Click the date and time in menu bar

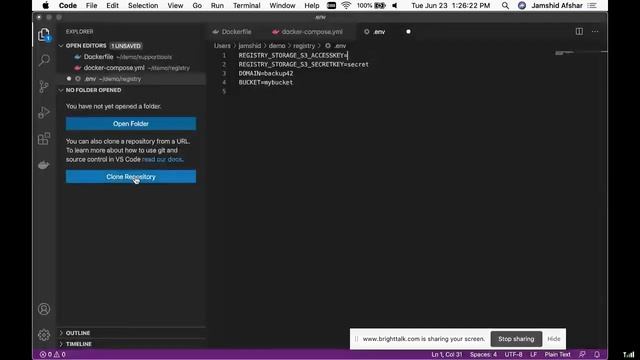coord(451,6)
